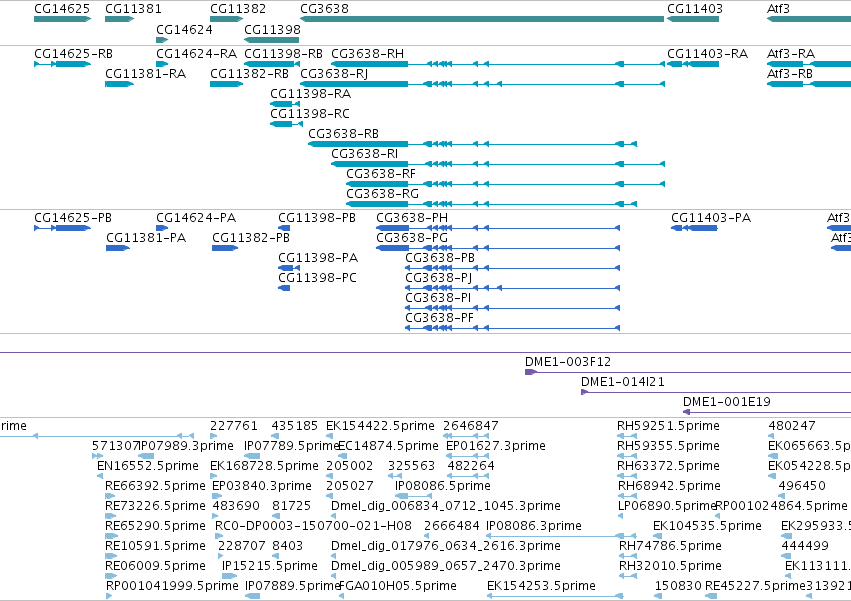
Task: Click EST IP07989.3prime label
Action: 186,446
